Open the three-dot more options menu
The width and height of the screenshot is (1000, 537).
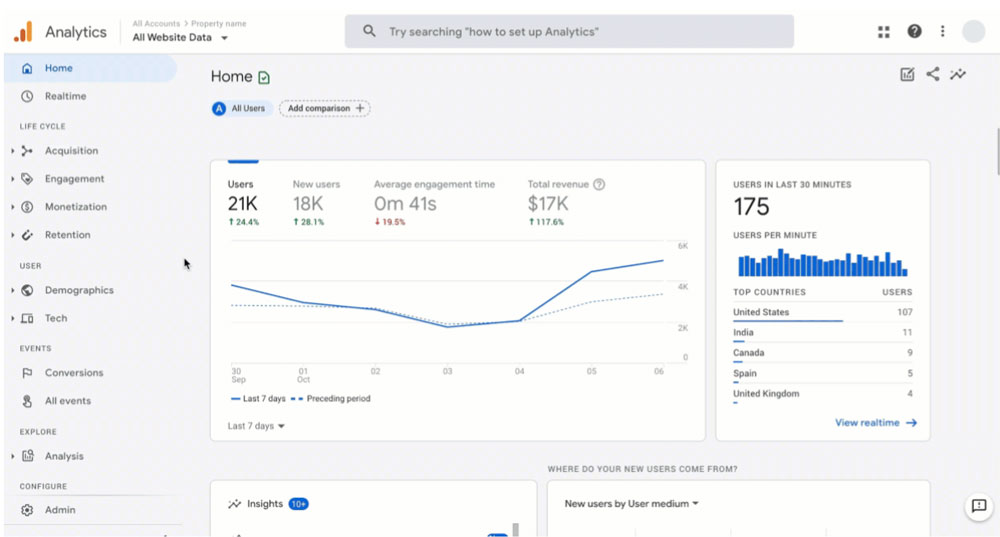click(x=943, y=31)
